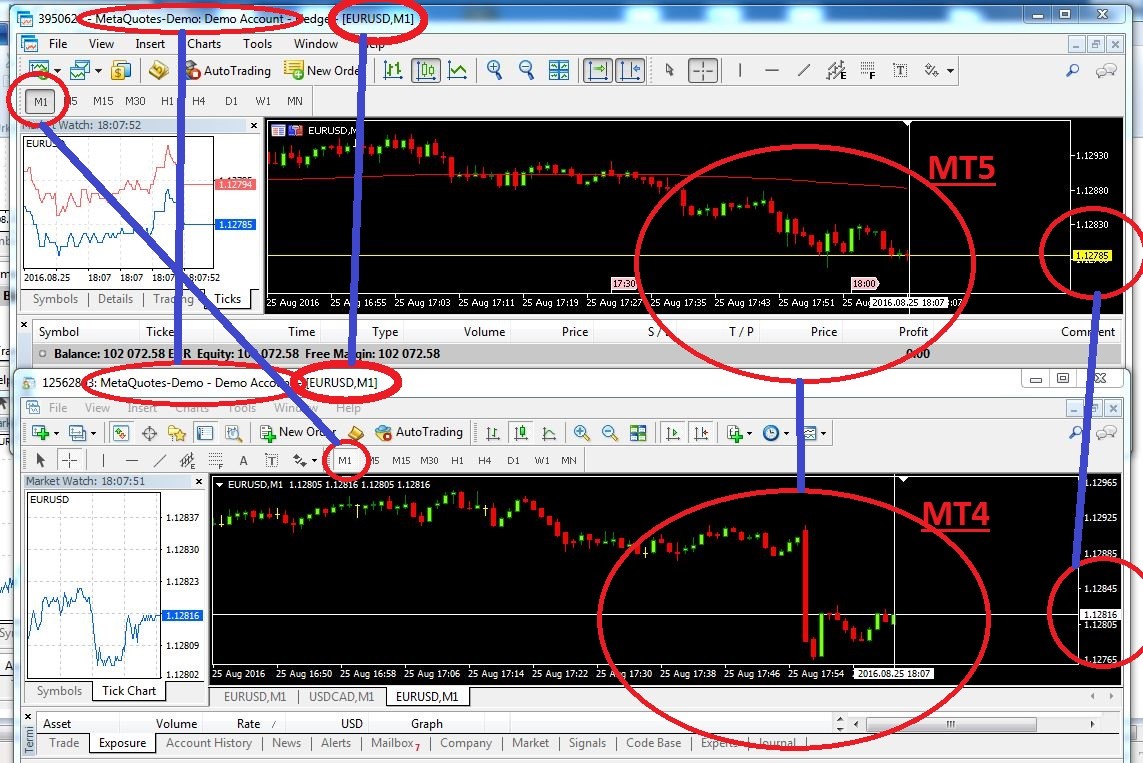Toggle AutoTrading in MT5 toolbar

coord(227,70)
